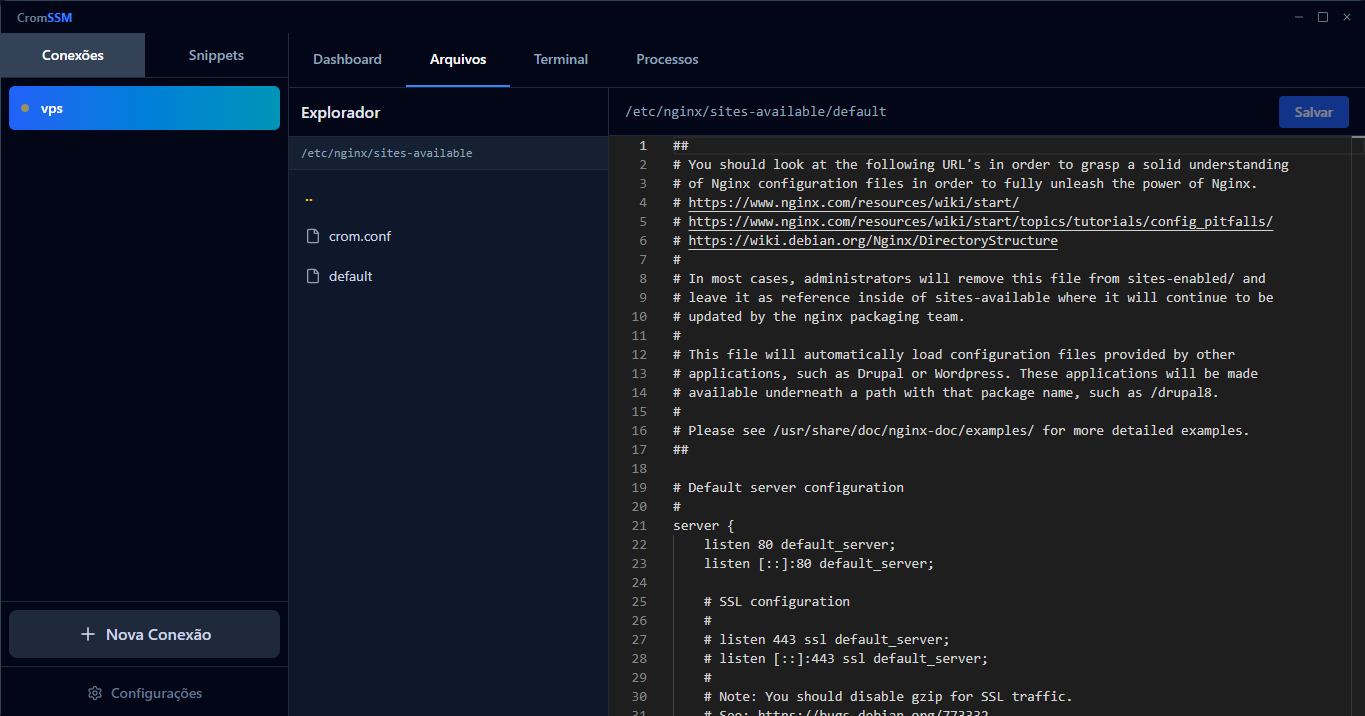Click the explorer path /etc/nginx/sites-available

point(386,153)
